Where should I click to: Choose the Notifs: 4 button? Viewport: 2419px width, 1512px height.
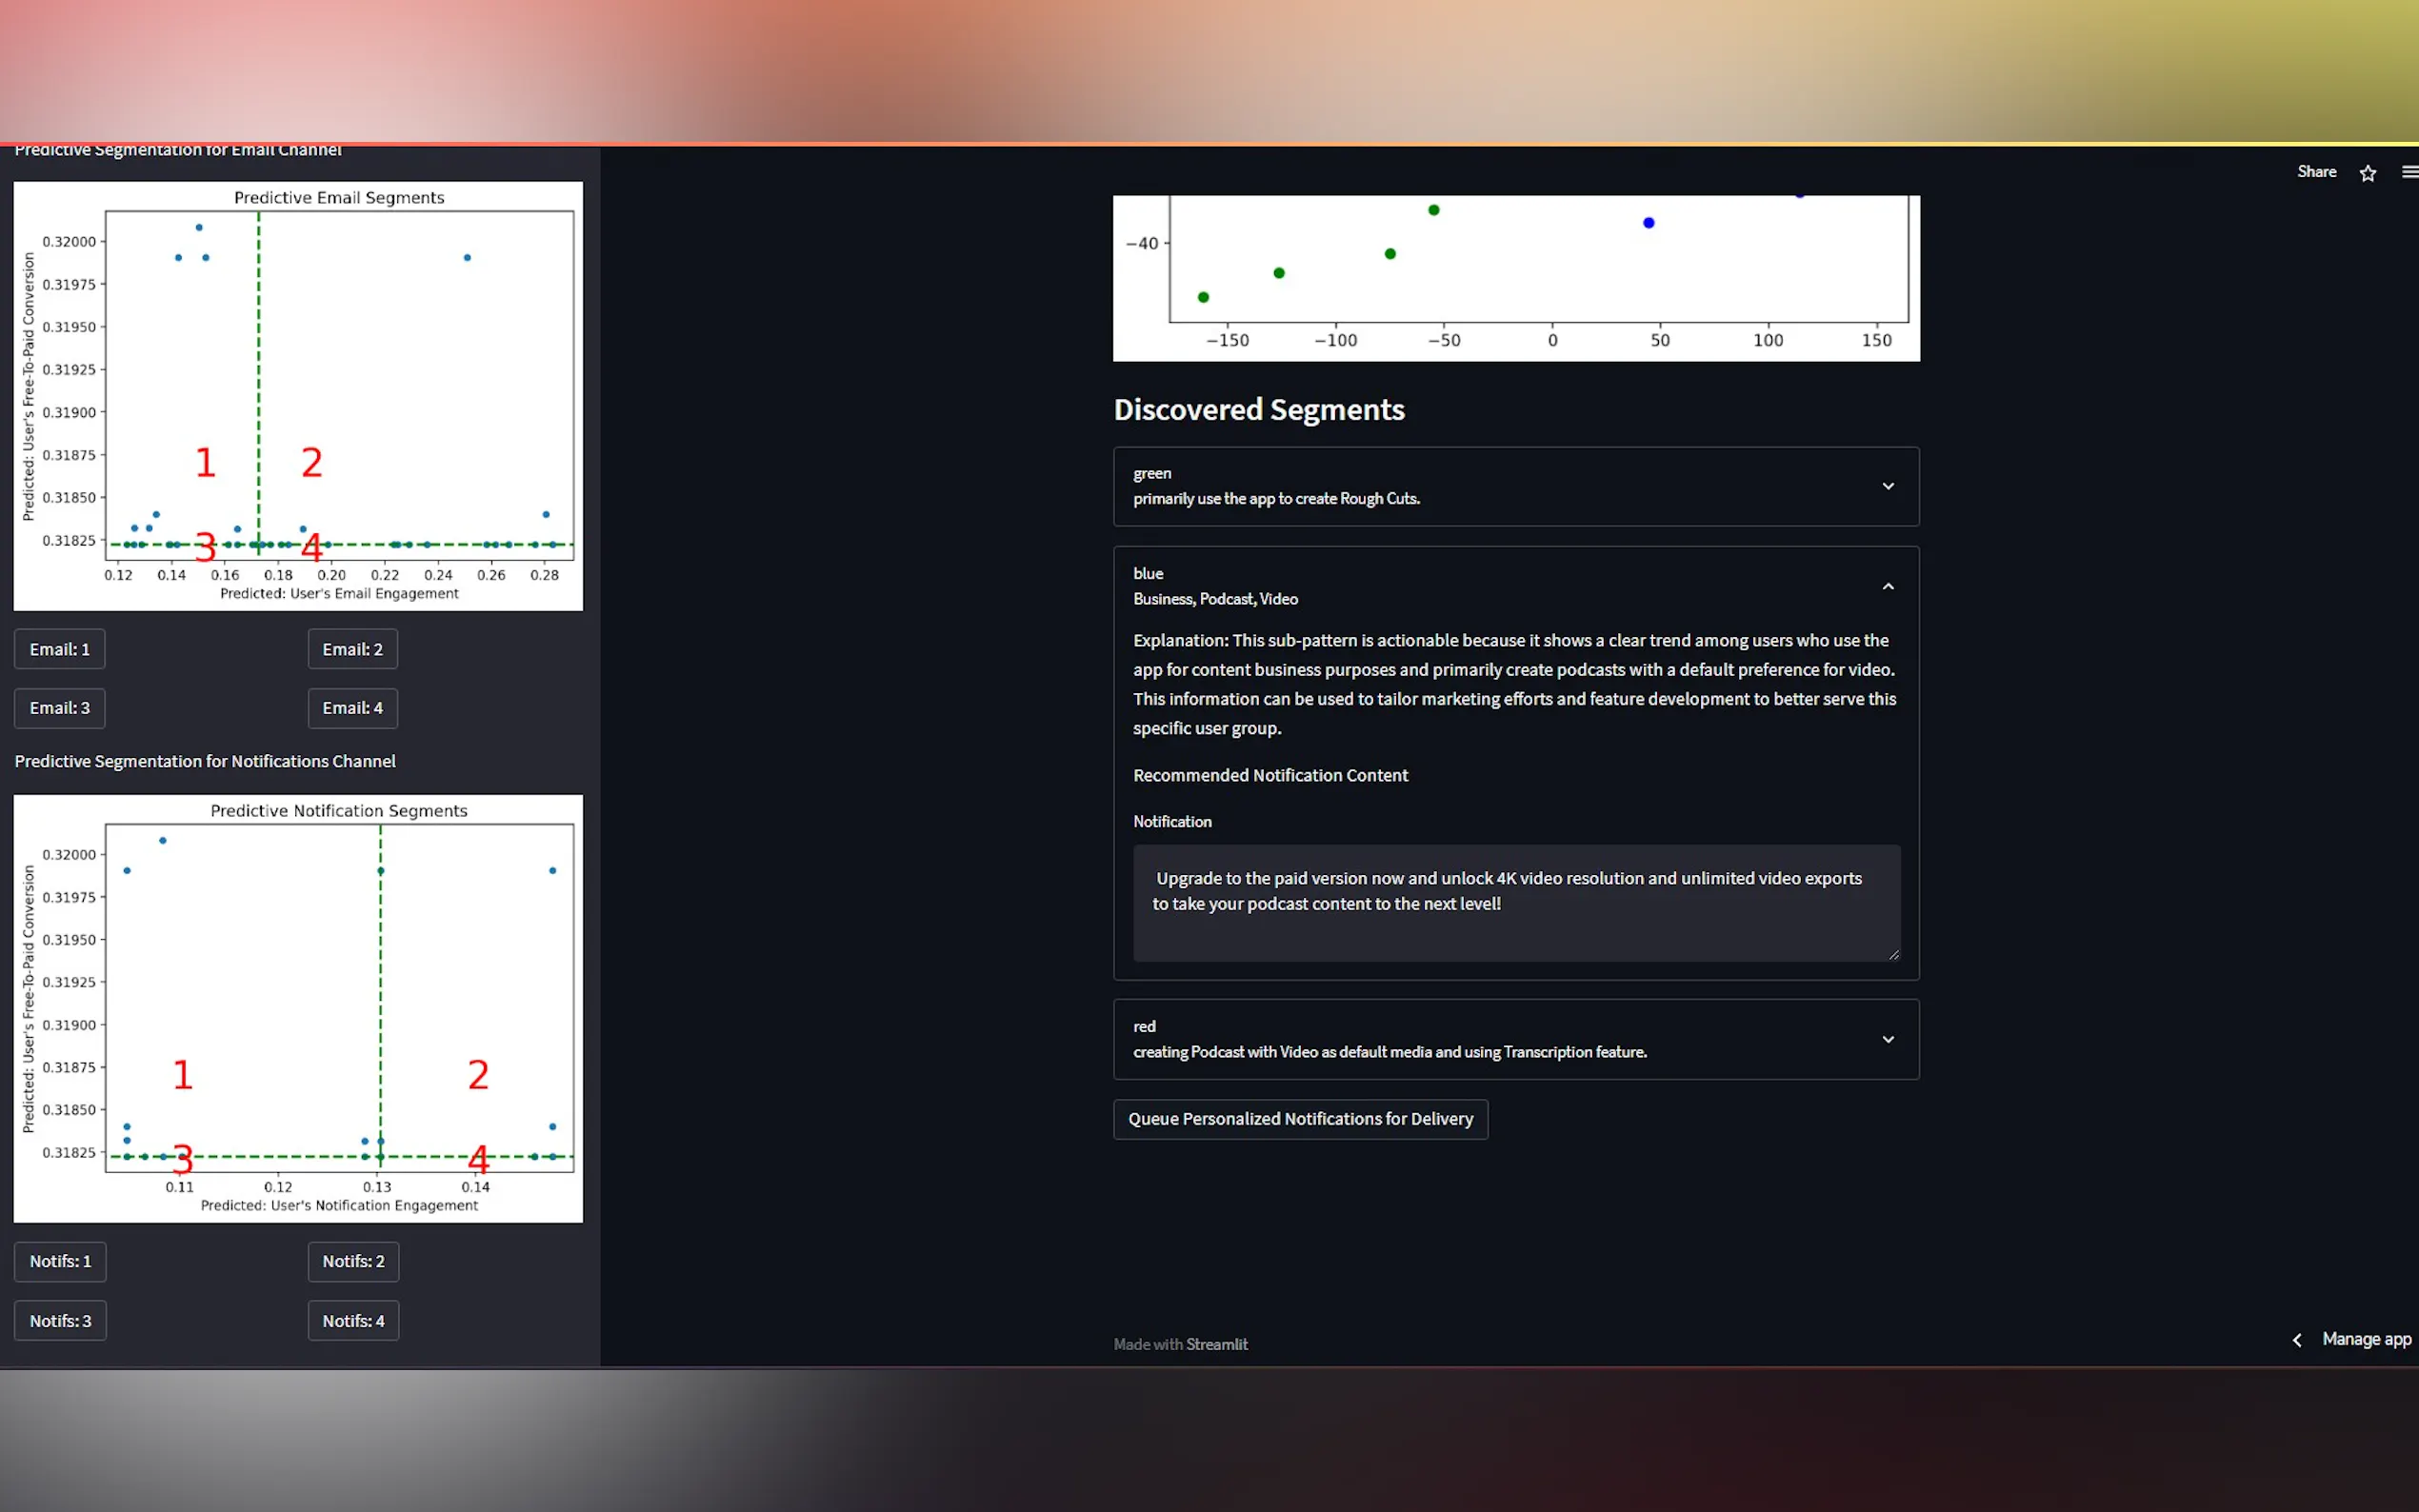pyautogui.click(x=353, y=1321)
